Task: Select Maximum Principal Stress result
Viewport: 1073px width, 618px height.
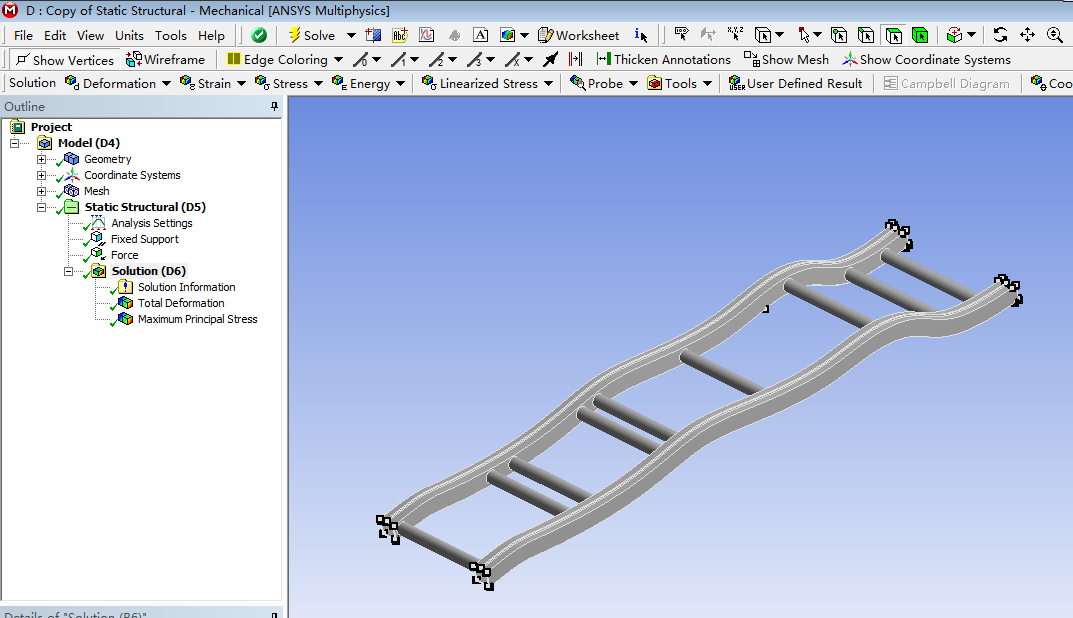Action: [197, 319]
